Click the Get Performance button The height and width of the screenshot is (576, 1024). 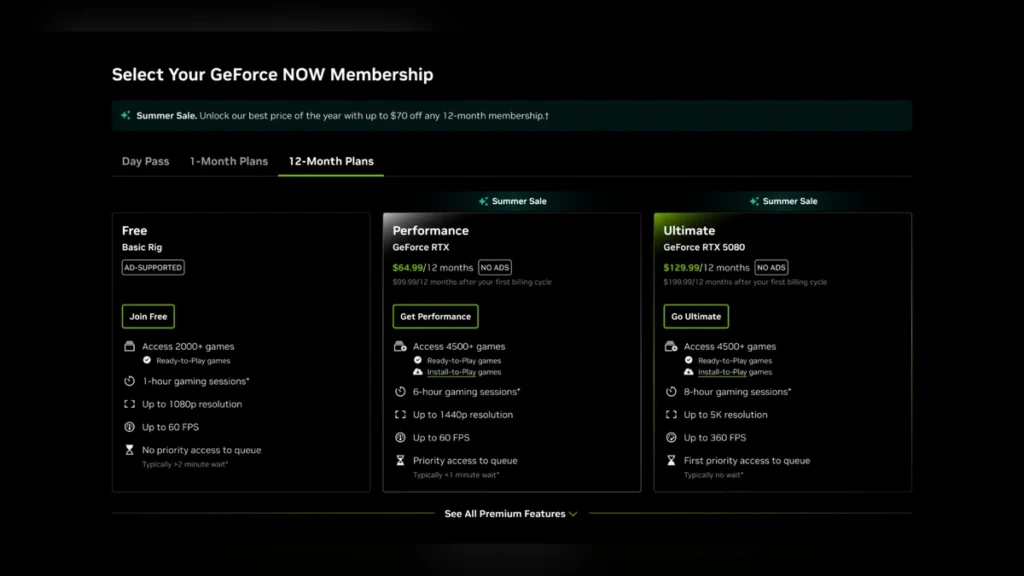click(x=436, y=316)
